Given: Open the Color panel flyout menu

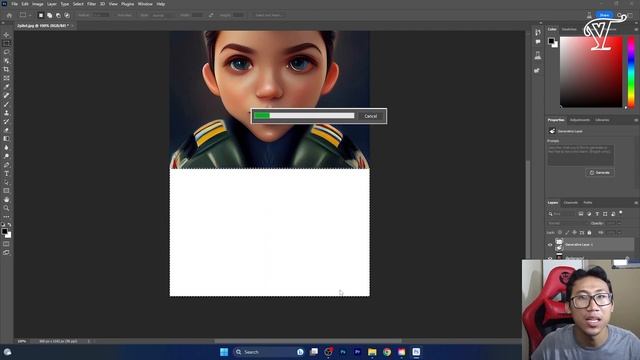Looking at the screenshot, I should pos(636,29).
